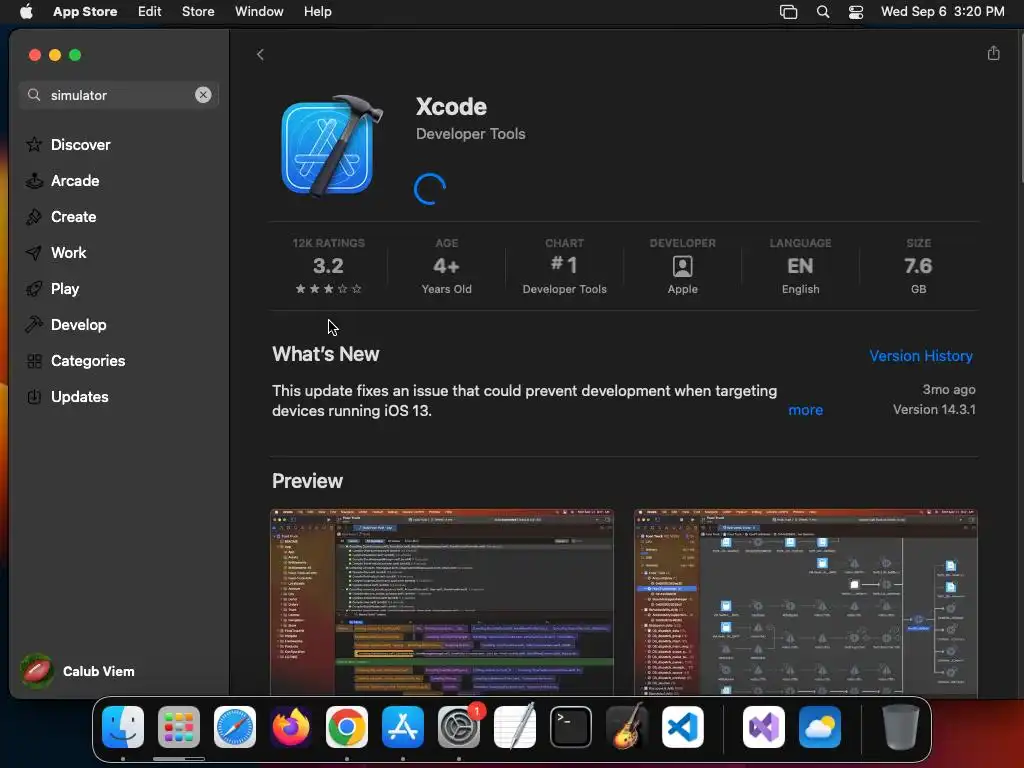Open Finder from the Dock
Screen dimensions: 1024x768
[x=123, y=727]
